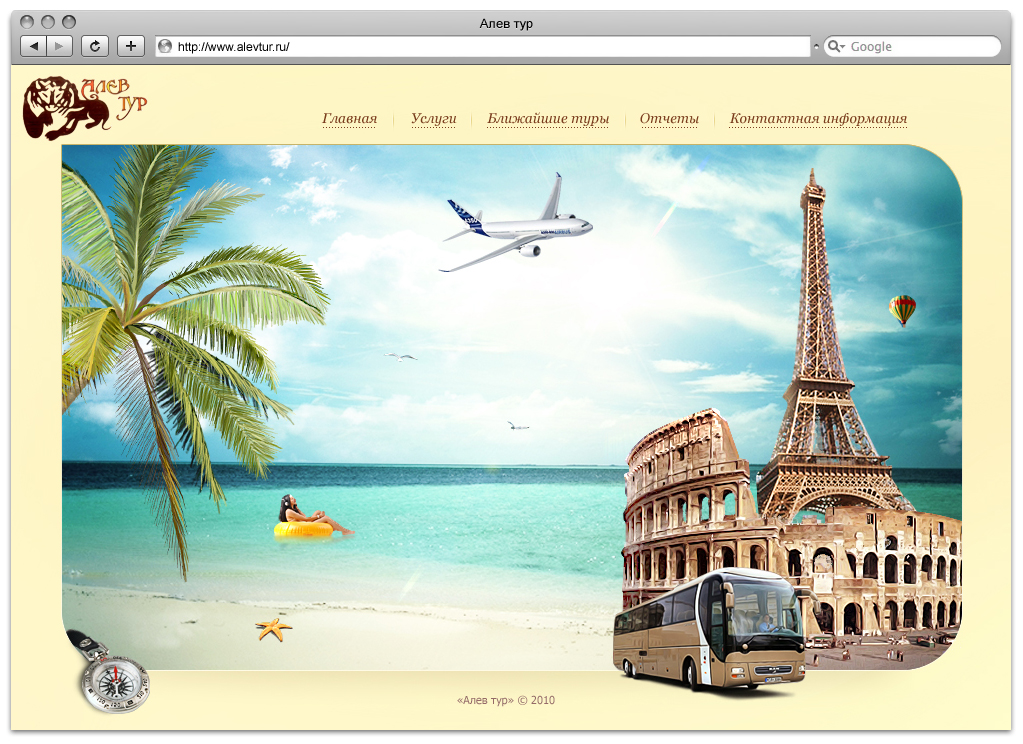Open the search magnifier dropdown

[836, 46]
